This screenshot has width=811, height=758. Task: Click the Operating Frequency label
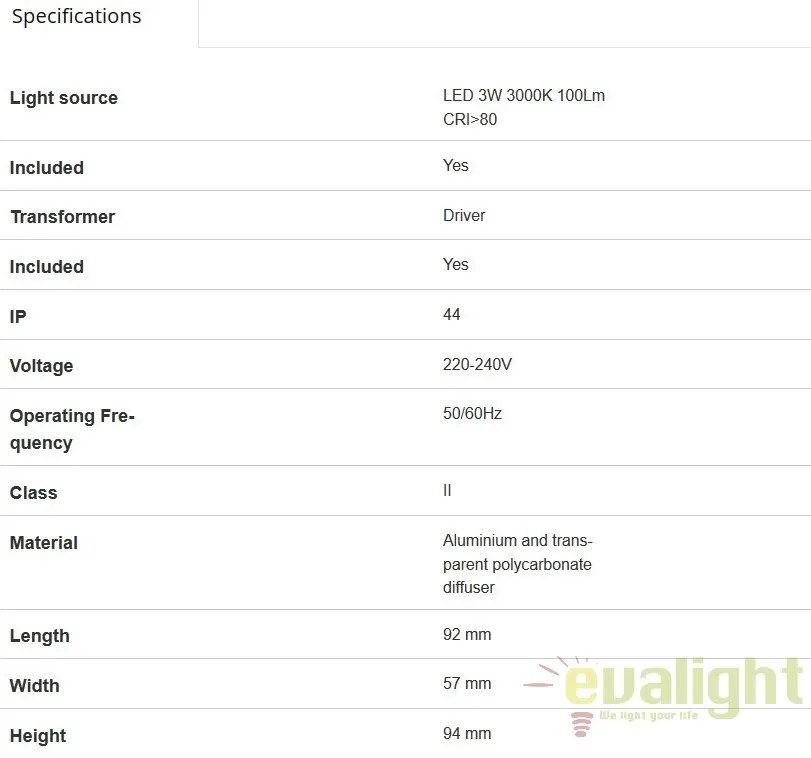point(72,429)
